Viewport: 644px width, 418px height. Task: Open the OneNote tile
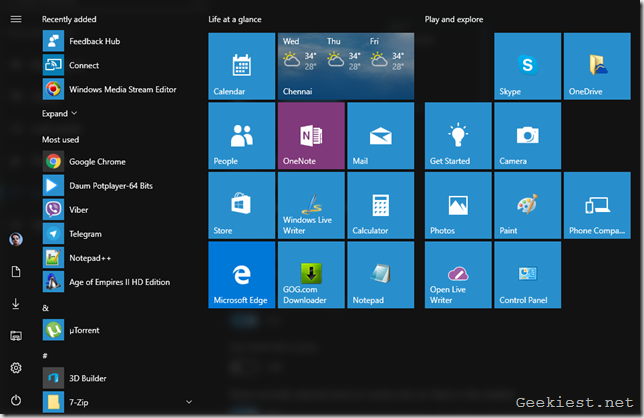click(x=310, y=135)
